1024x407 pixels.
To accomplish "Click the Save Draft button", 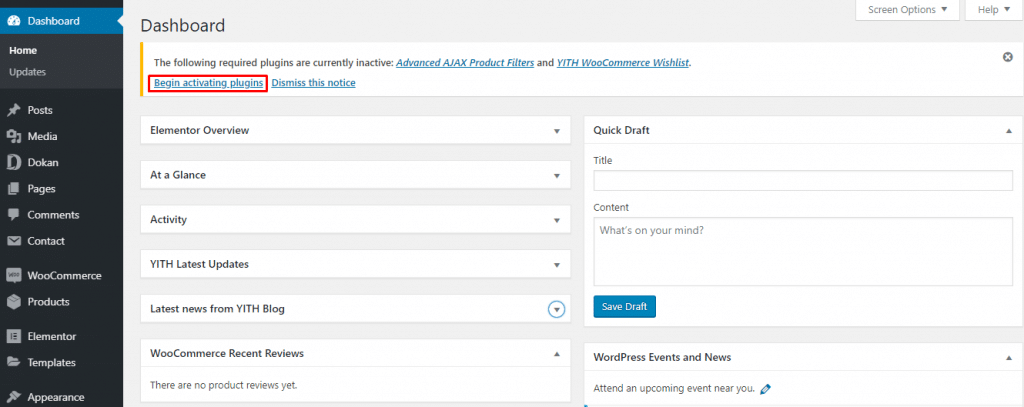I will (624, 307).
